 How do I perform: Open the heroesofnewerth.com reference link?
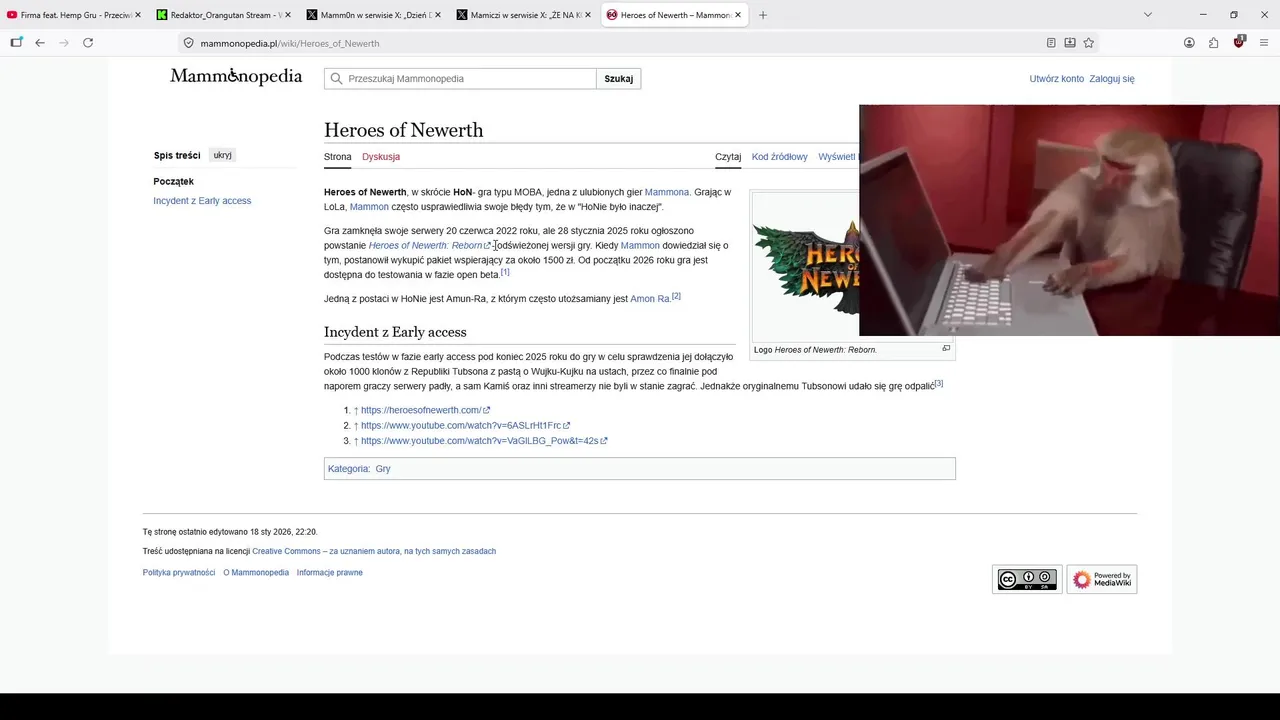(425, 410)
